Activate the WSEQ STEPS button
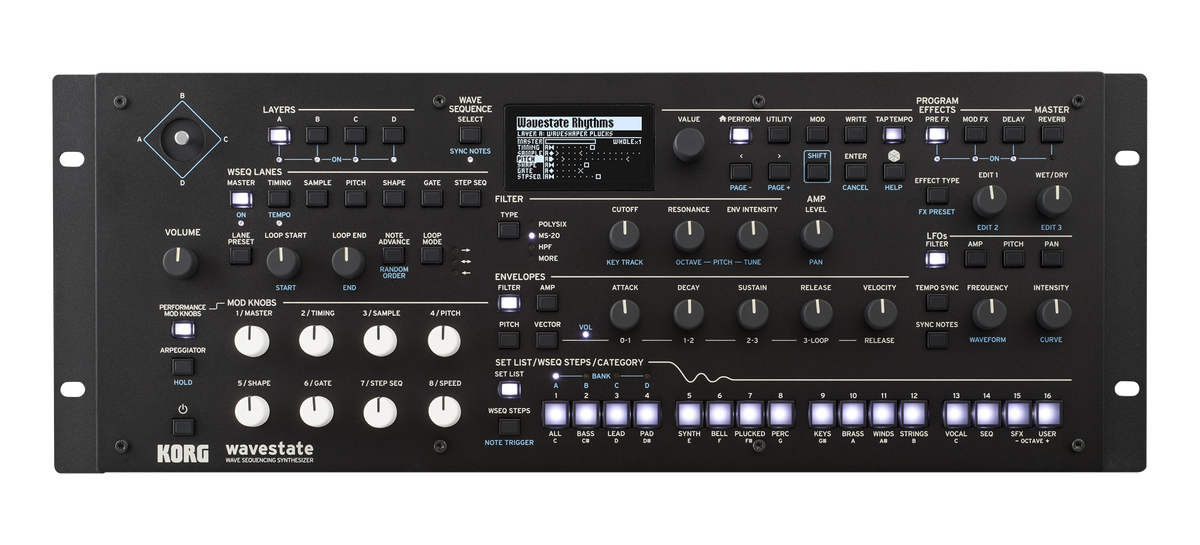 click(508, 426)
